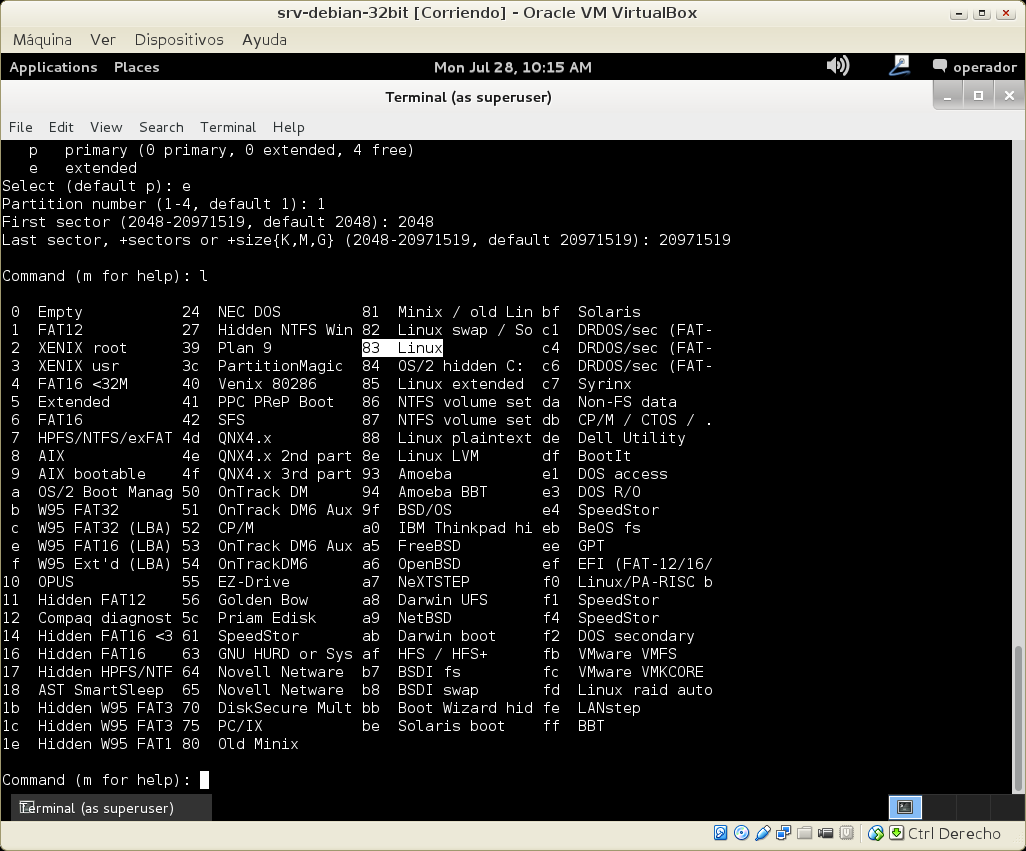This screenshot has width=1026, height=851.
Task: Click the optical disc status icon
Action: pos(742,833)
